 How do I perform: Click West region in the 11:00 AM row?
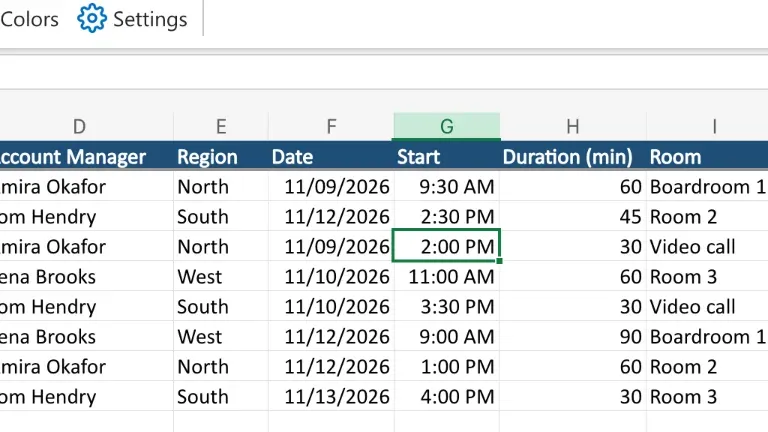[x=221, y=277]
